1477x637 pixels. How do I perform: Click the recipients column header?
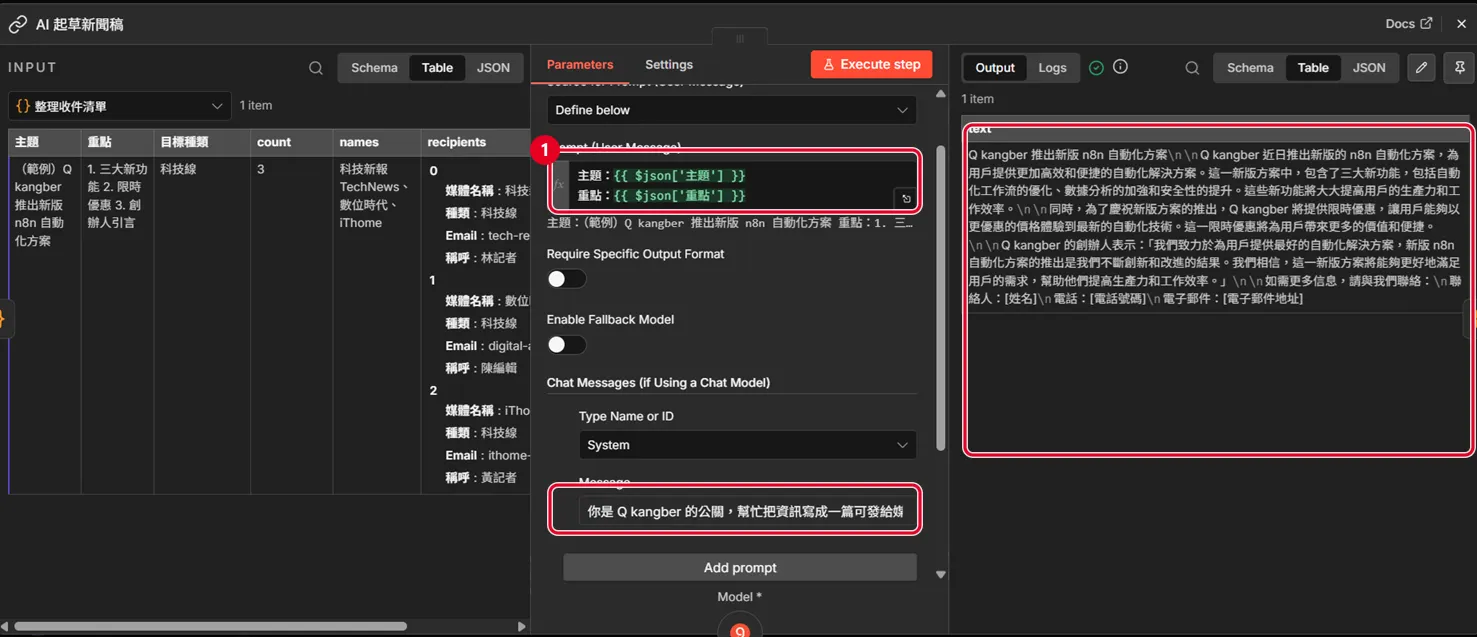[x=475, y=142]
